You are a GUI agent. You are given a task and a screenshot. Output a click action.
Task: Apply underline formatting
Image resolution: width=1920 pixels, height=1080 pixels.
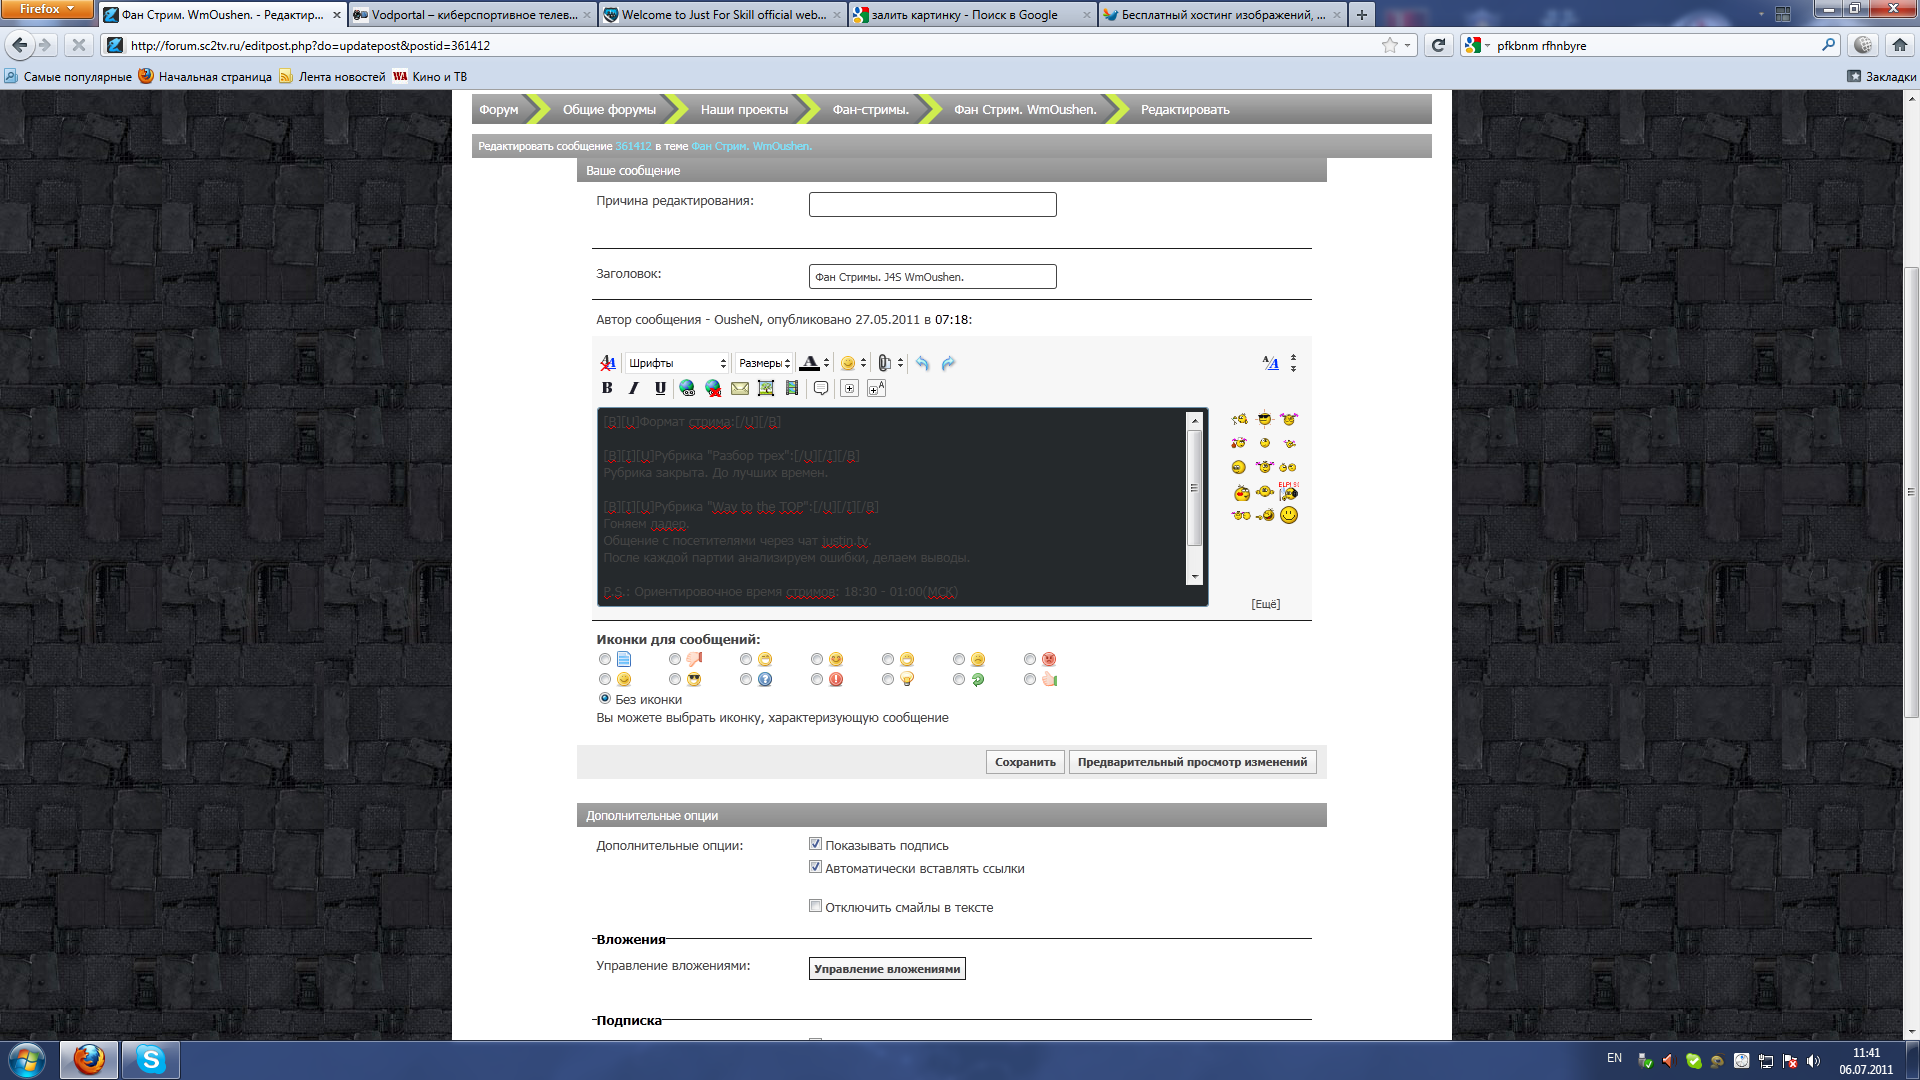coord(660,388)
